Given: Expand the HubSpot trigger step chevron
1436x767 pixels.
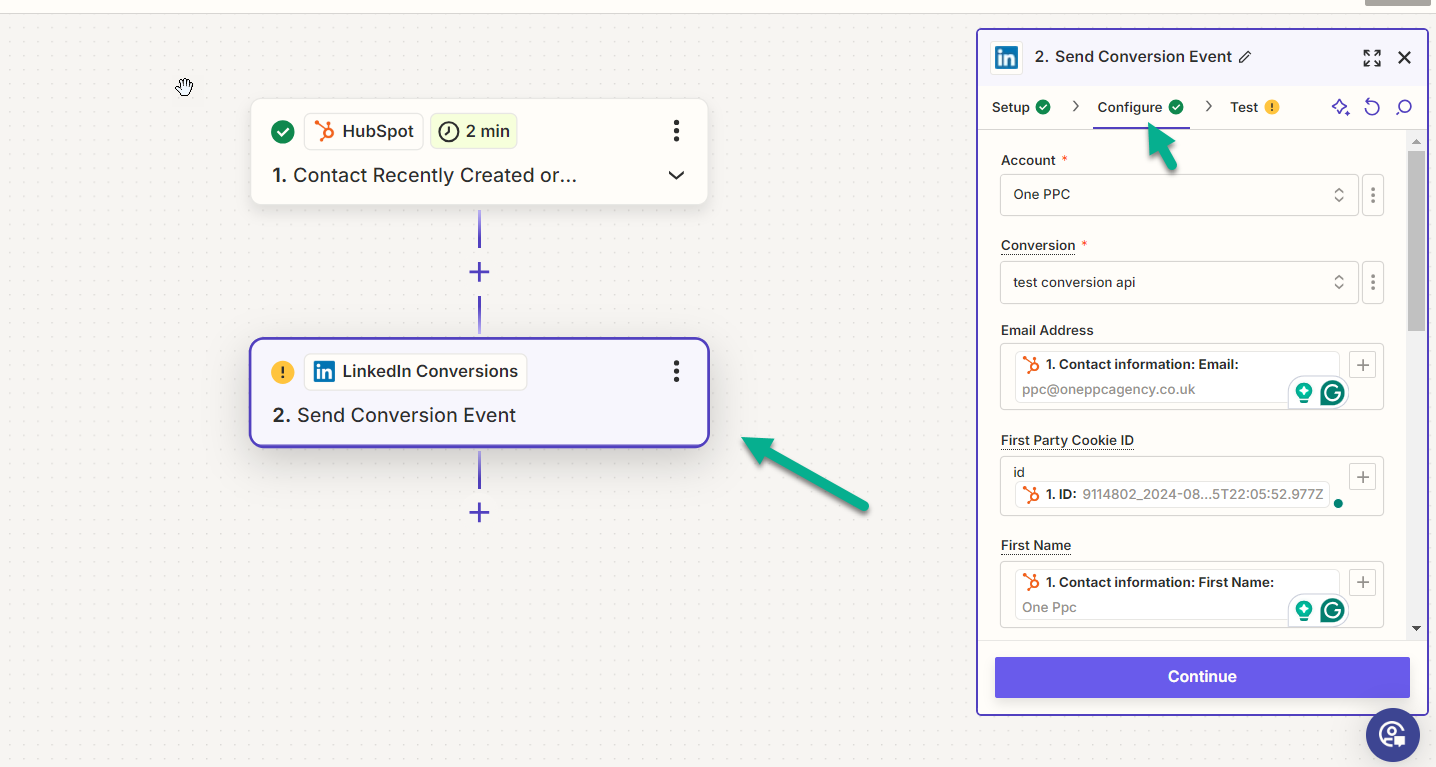Looking at the screenshot, I should 676,175.
